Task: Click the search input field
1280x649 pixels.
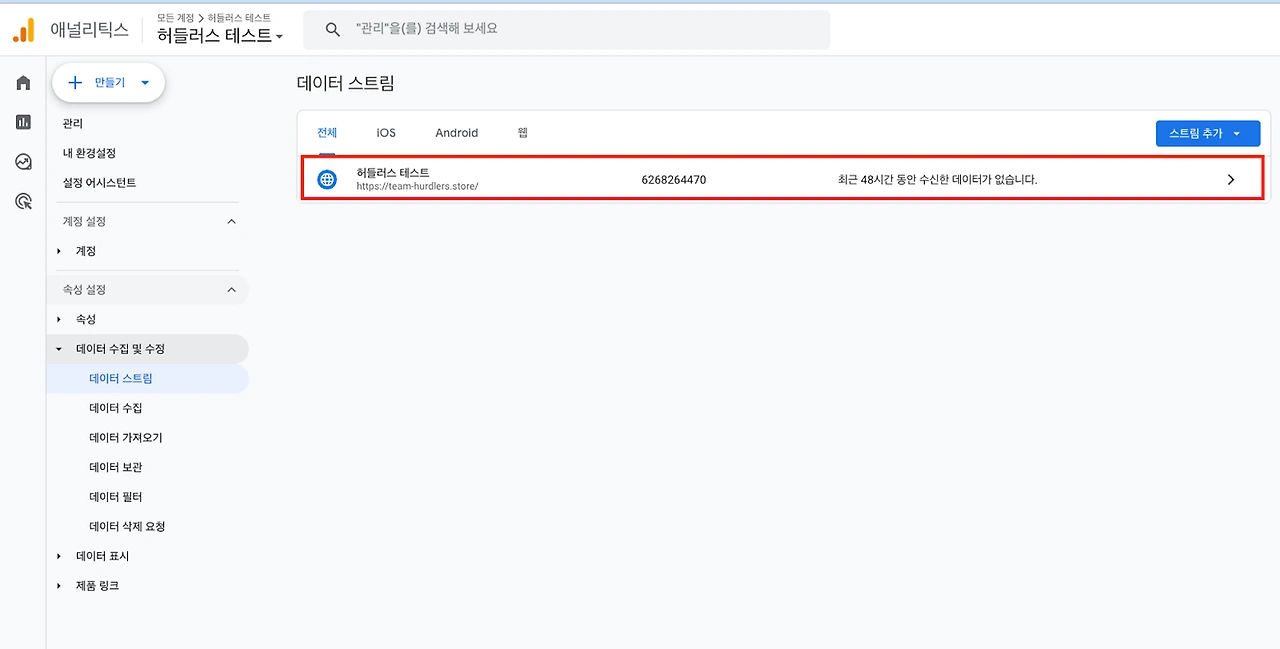Action: point(567,30)
